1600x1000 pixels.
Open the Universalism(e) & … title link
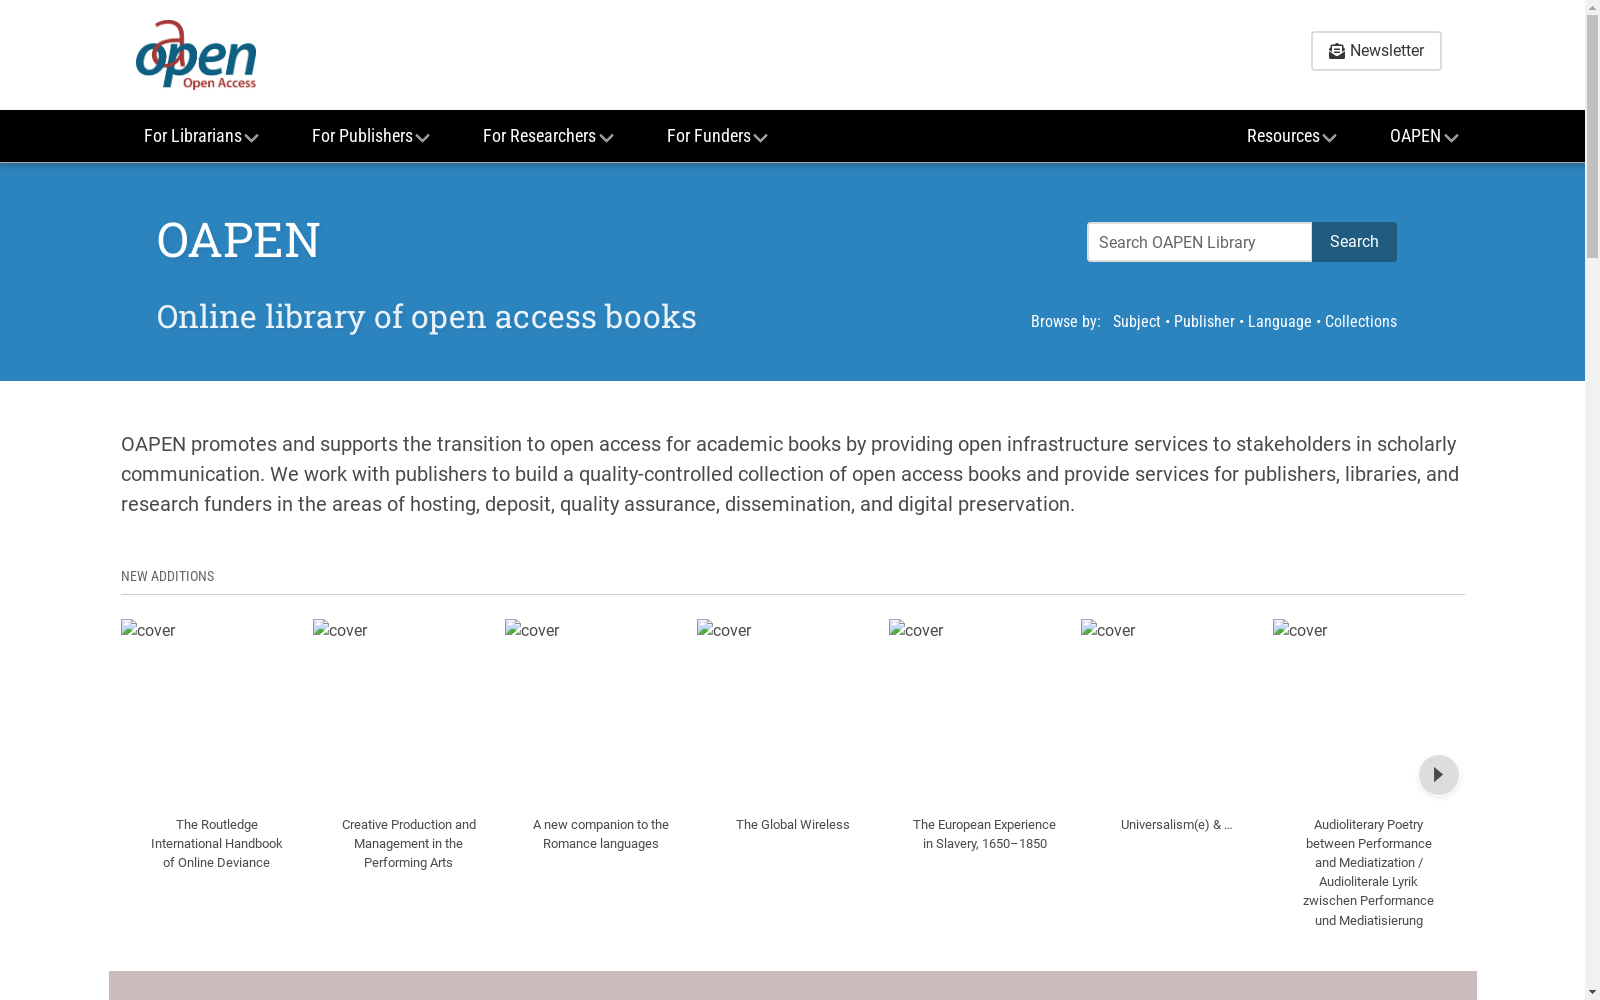point(1177,825)
